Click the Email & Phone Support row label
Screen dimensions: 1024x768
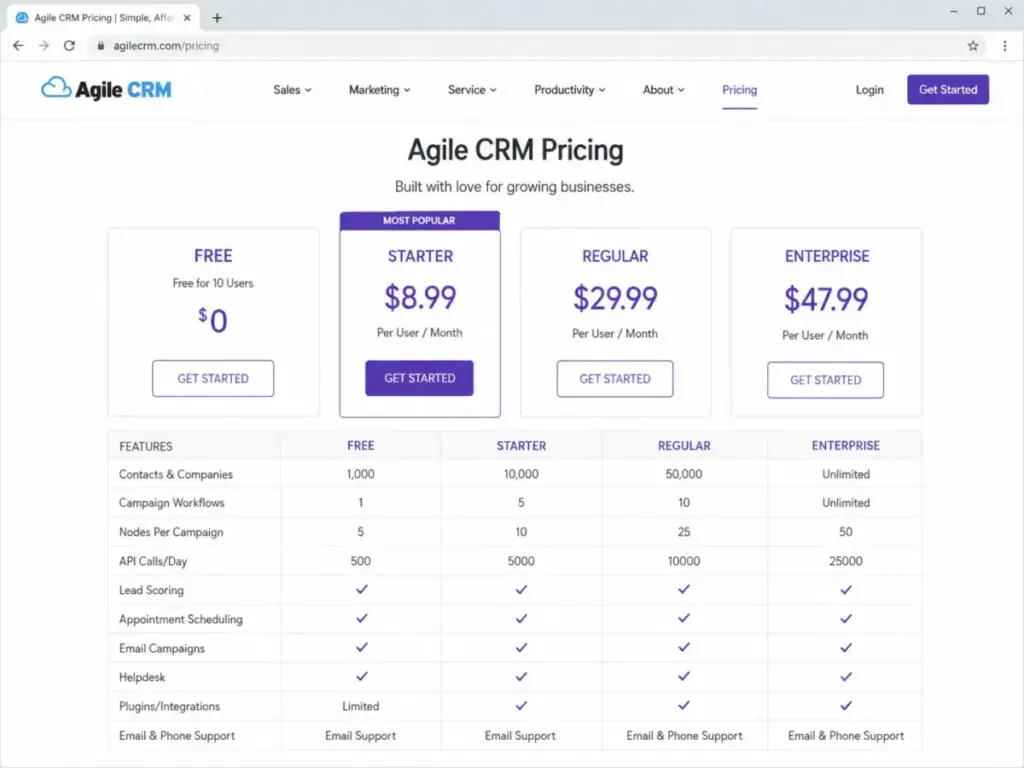point(177,735)
